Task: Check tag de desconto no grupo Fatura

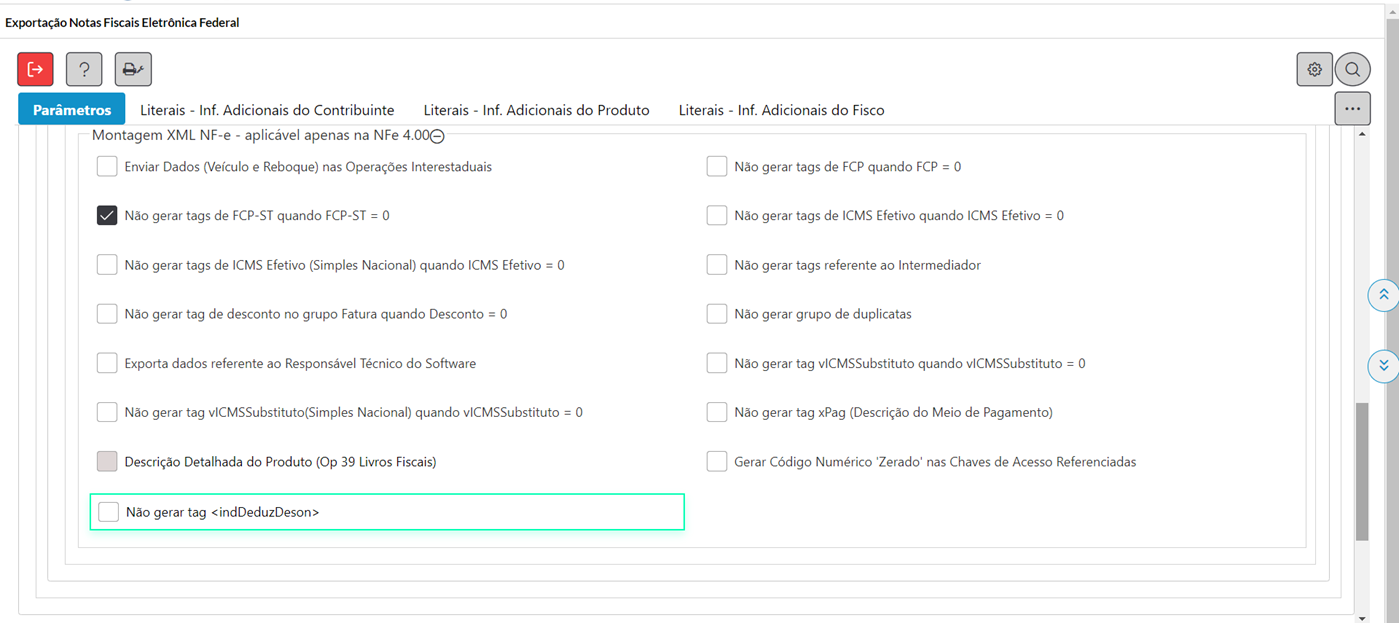Action: pos(107,314)
